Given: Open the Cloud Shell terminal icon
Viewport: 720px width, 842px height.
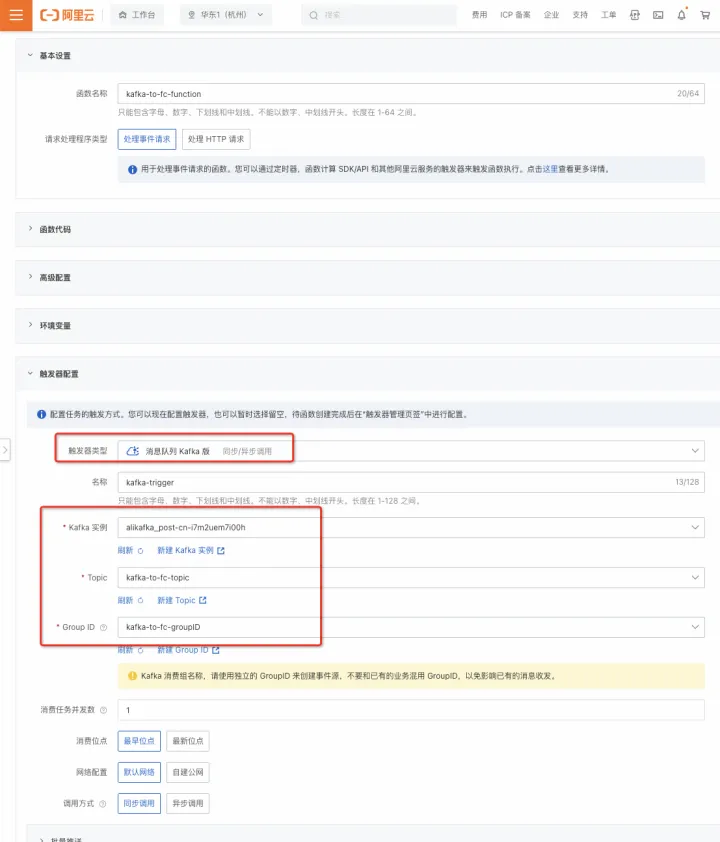Looking at the screenshot, I should tap(658, 15).
